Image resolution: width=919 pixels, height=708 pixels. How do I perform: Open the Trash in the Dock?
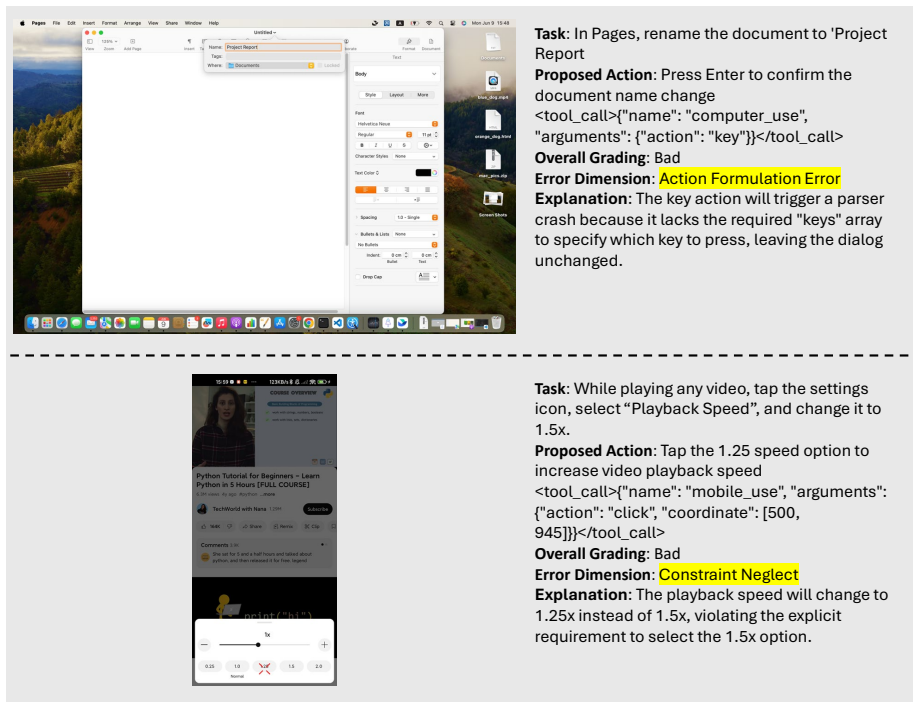pos(496,323)
